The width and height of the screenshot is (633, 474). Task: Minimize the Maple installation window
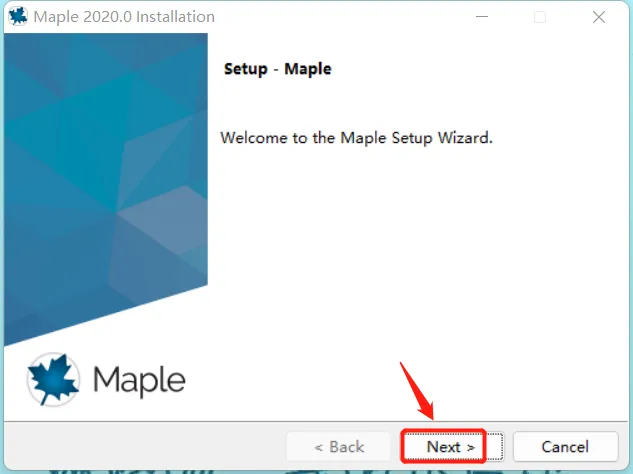(482, 17)
